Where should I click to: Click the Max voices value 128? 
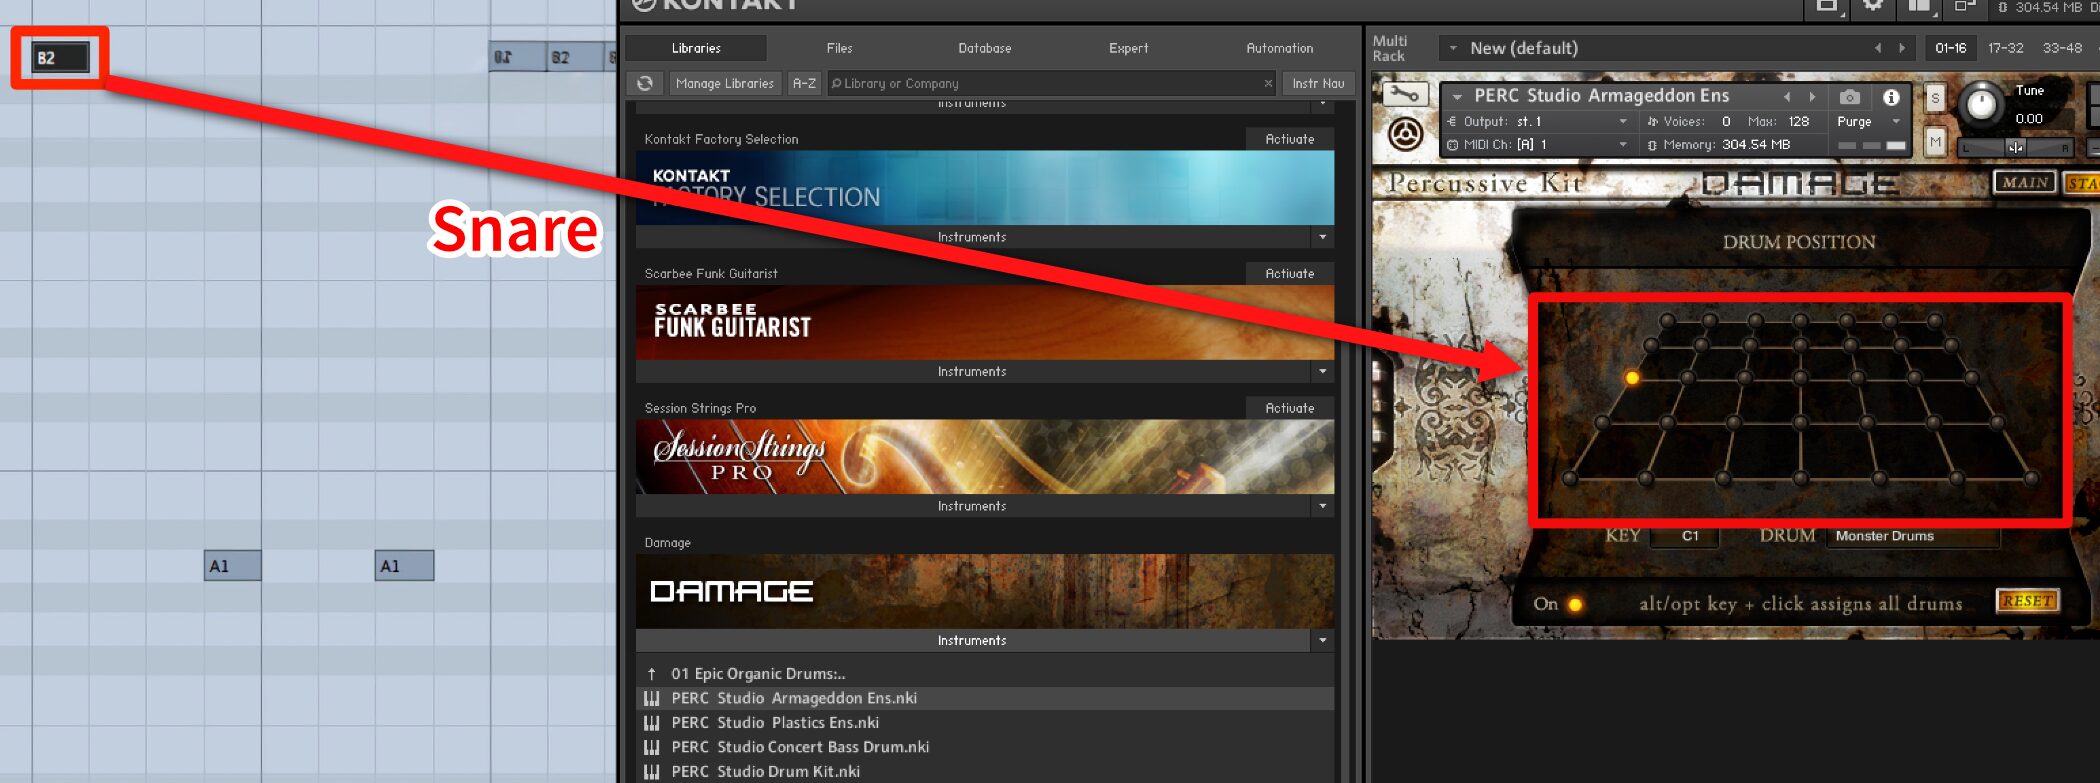[x=1799, y=121]
